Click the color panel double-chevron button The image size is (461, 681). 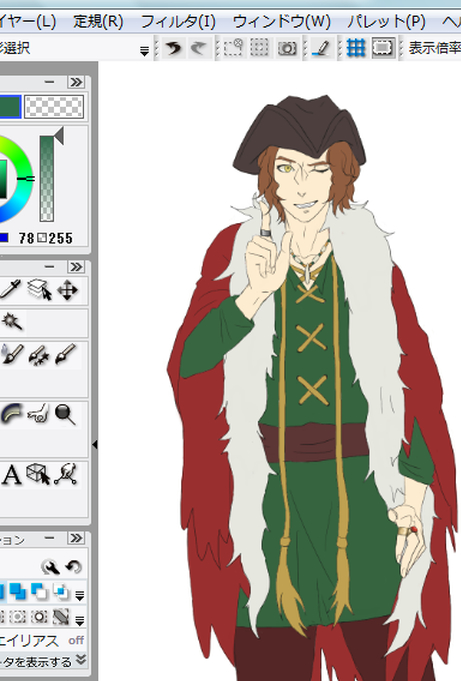76,82
